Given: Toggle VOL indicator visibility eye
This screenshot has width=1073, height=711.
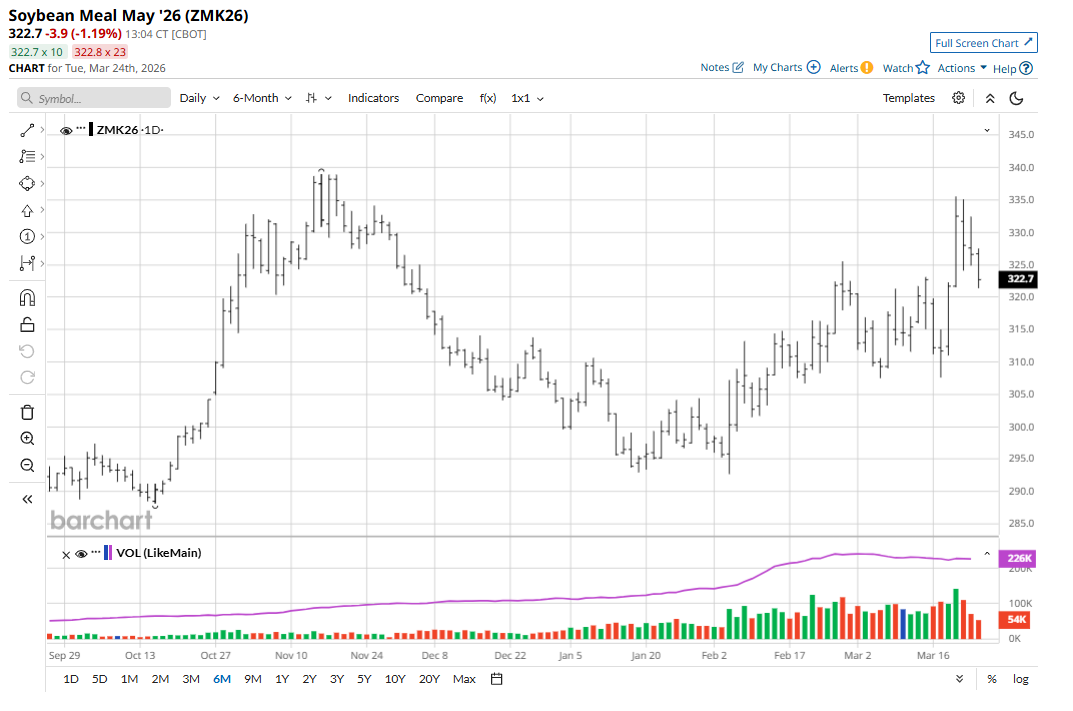Looking at the screenshot, I should pos(81,554).
